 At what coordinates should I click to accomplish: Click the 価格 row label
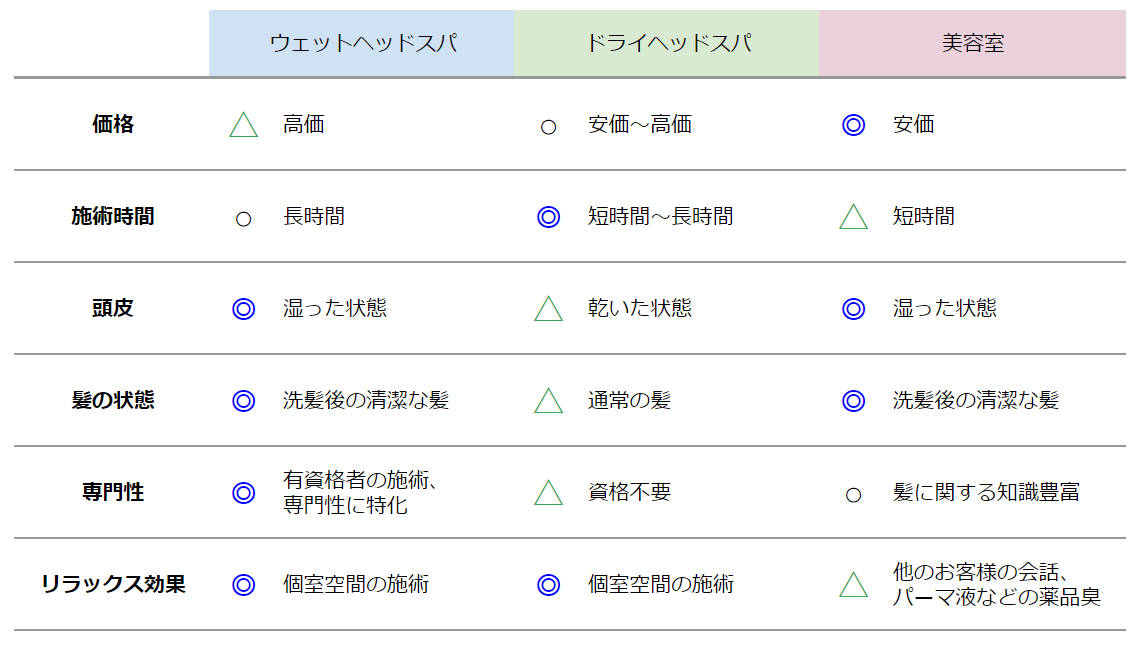(112, 125)
